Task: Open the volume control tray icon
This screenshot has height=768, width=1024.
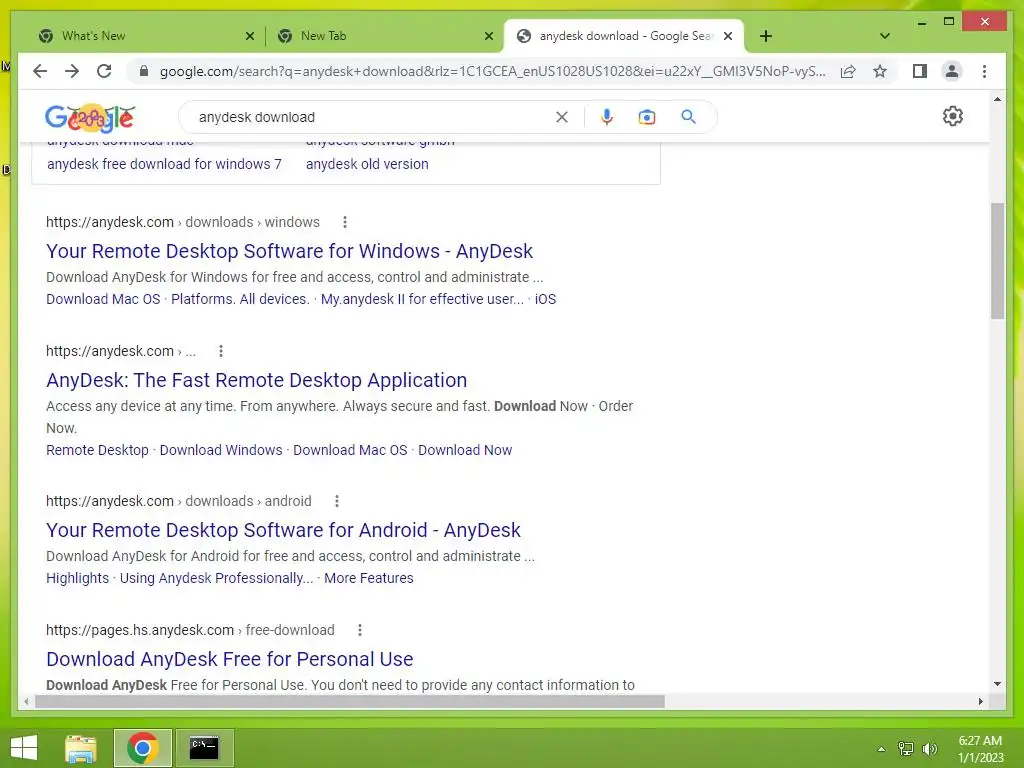Action: coord(930,748)
